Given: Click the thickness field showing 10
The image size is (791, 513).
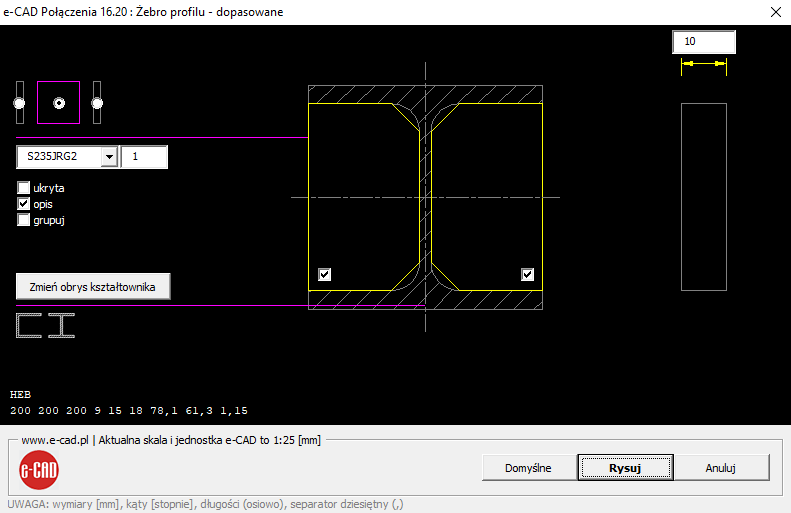Looking at the screenshot, I should (x=704, y=42).
